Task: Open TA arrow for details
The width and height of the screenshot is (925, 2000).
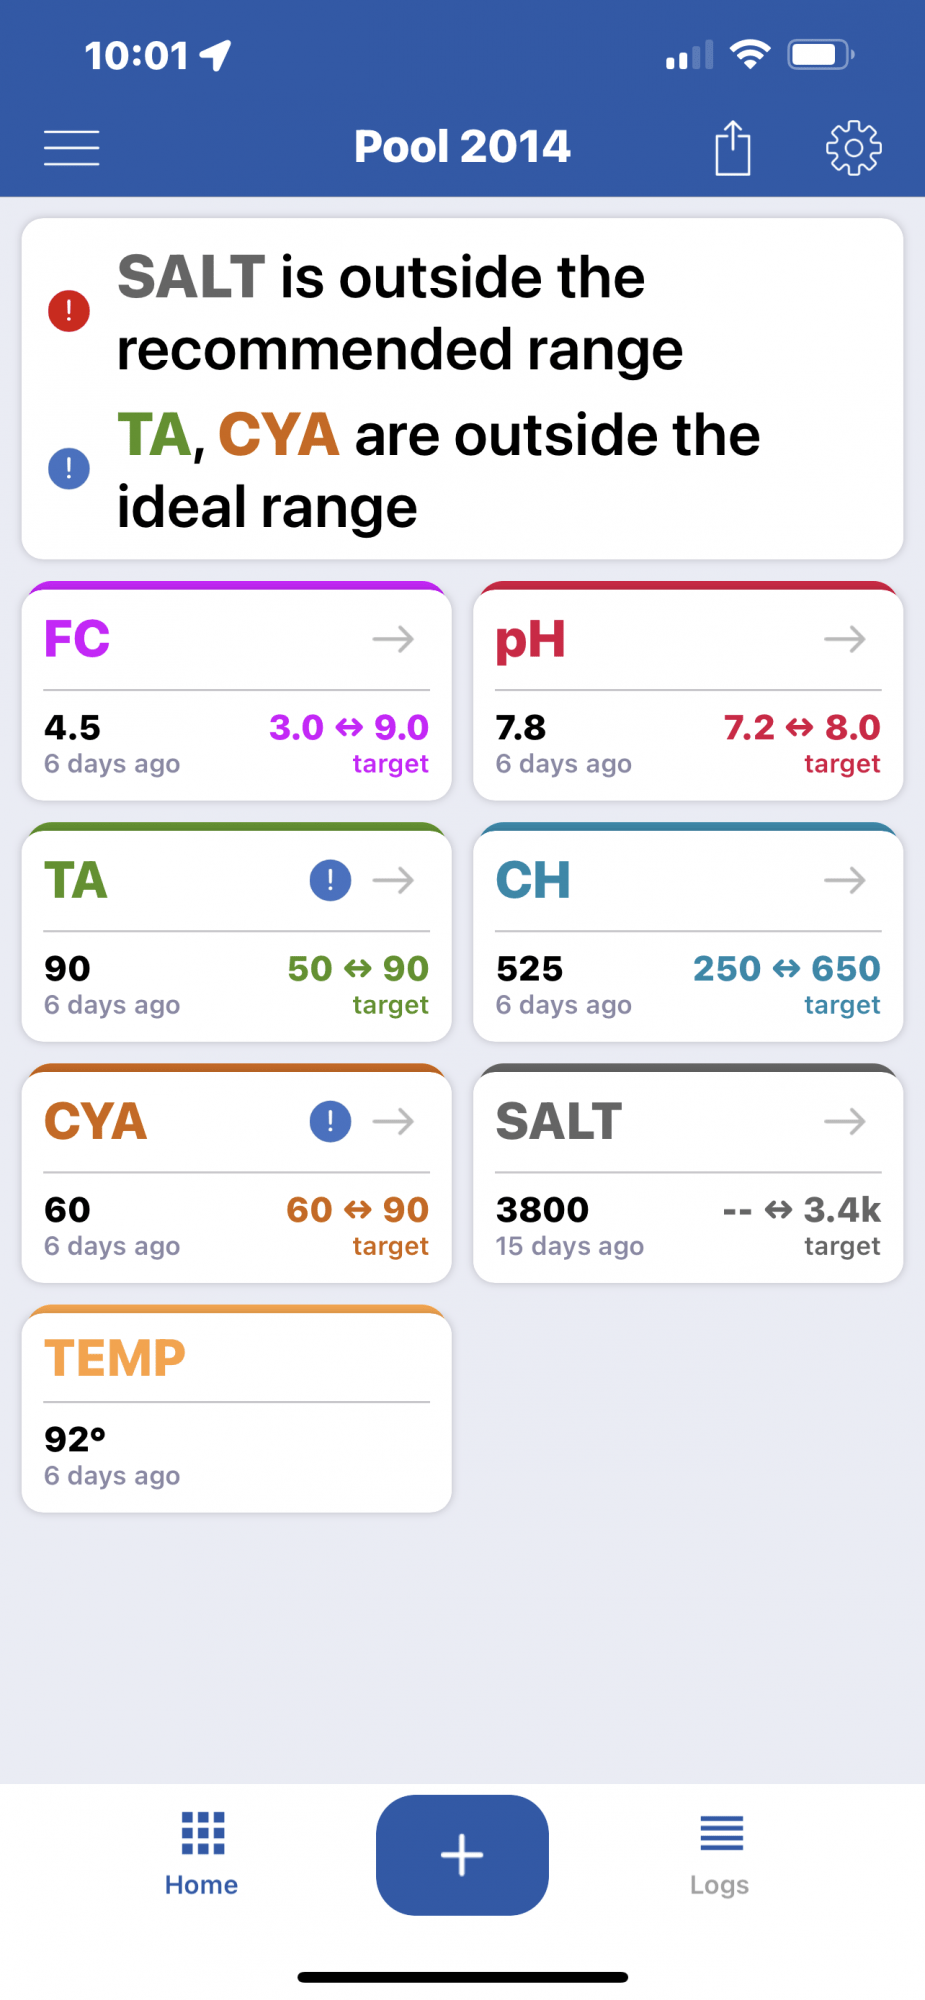Action: [x=394, y=880]
